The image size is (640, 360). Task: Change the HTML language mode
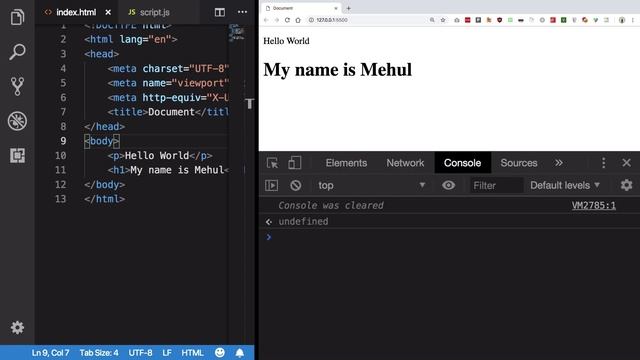point(192,353)
